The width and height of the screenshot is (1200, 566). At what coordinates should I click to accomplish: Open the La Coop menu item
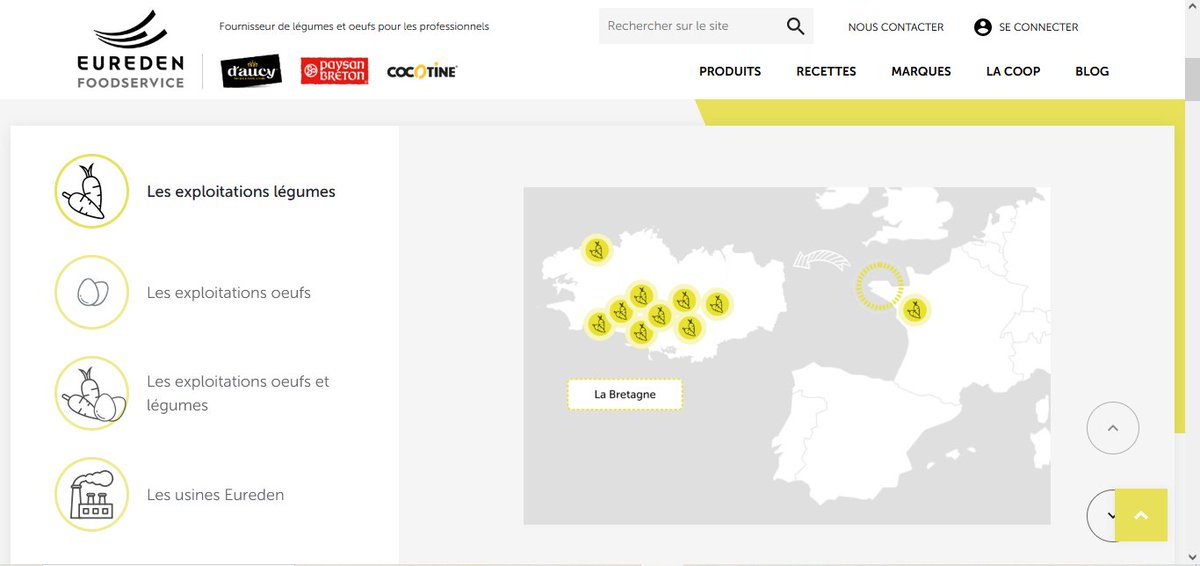click(x=1013, y=71)
